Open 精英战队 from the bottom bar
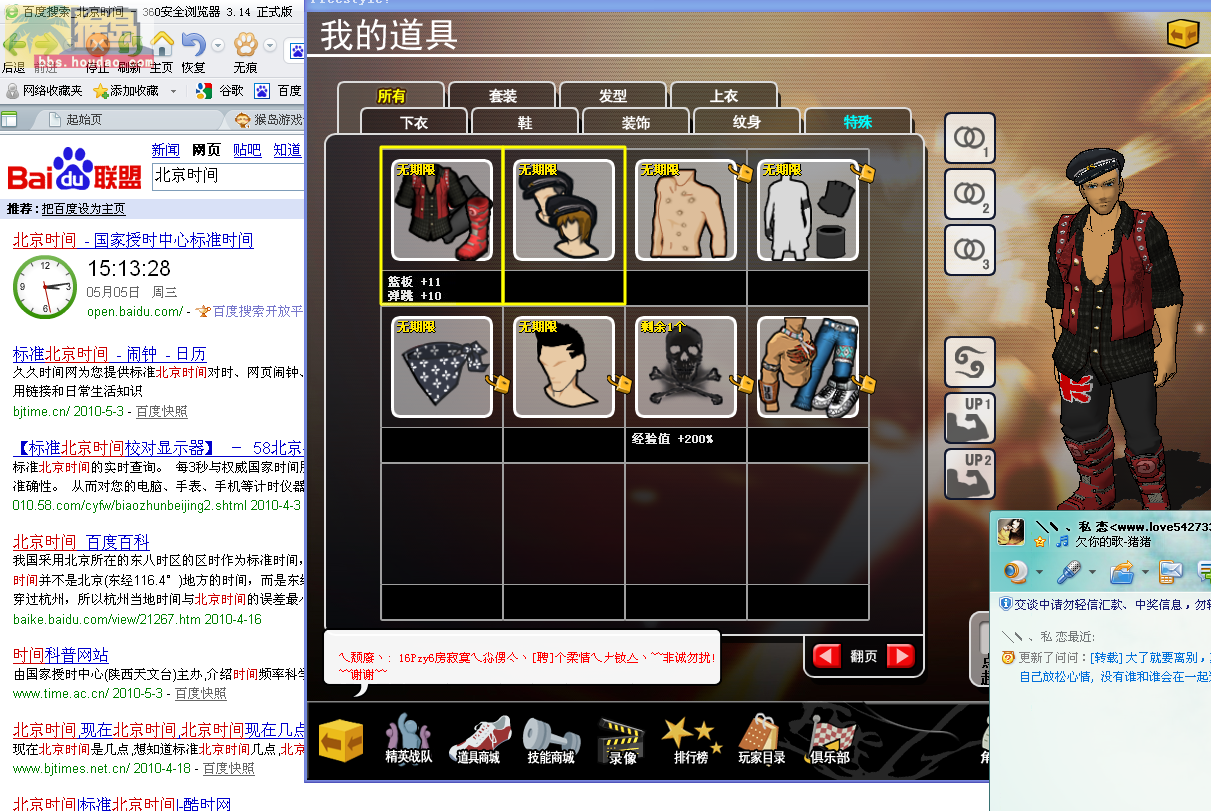Viewport: 1211px width, 811px height. [409, 740]
